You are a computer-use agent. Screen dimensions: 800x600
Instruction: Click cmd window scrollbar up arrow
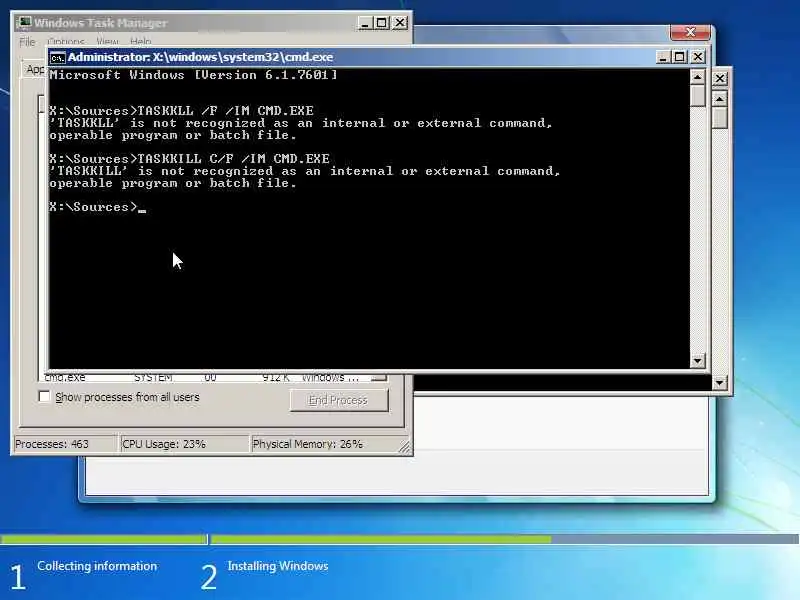tap(697, 78)
